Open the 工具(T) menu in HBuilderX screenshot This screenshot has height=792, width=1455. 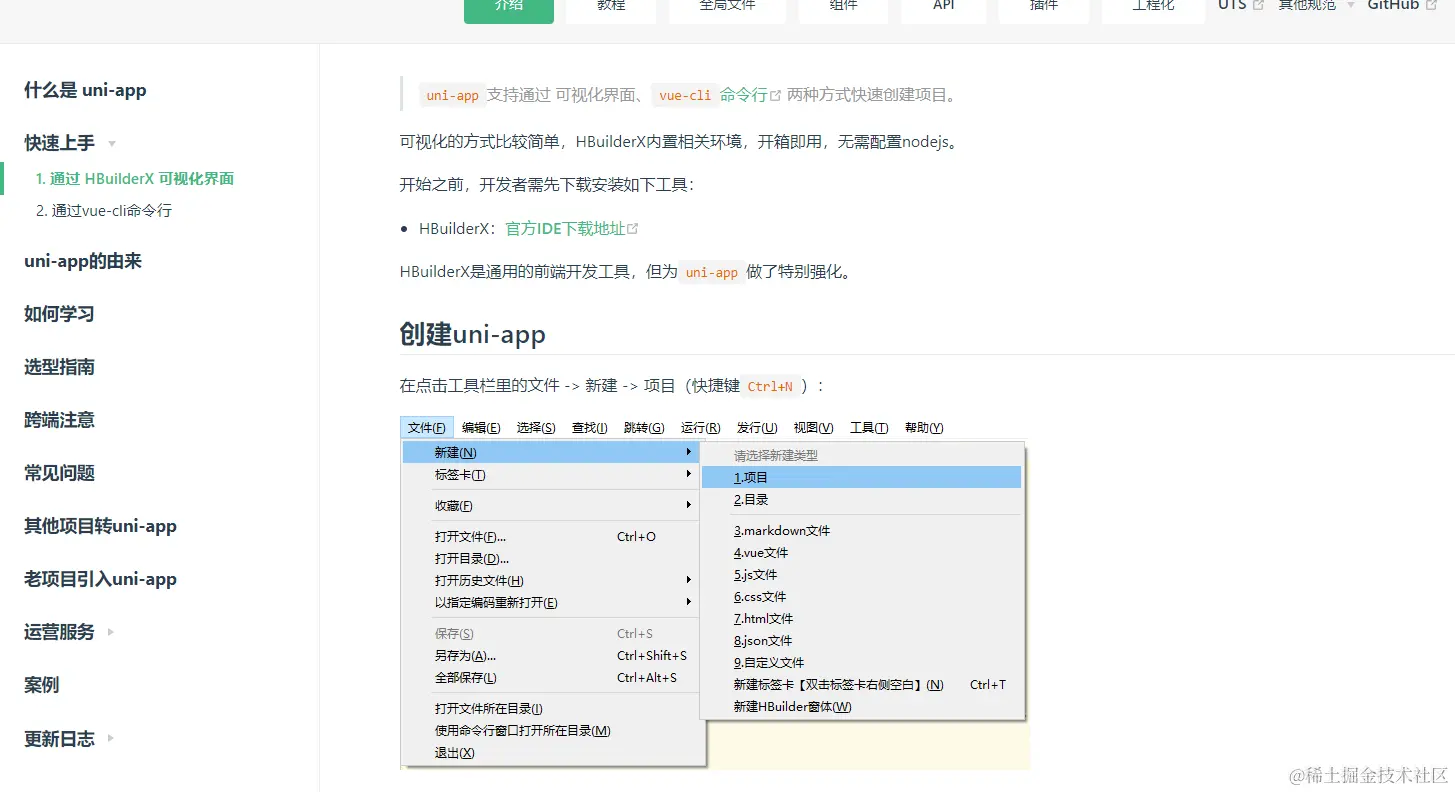[869, 428]
